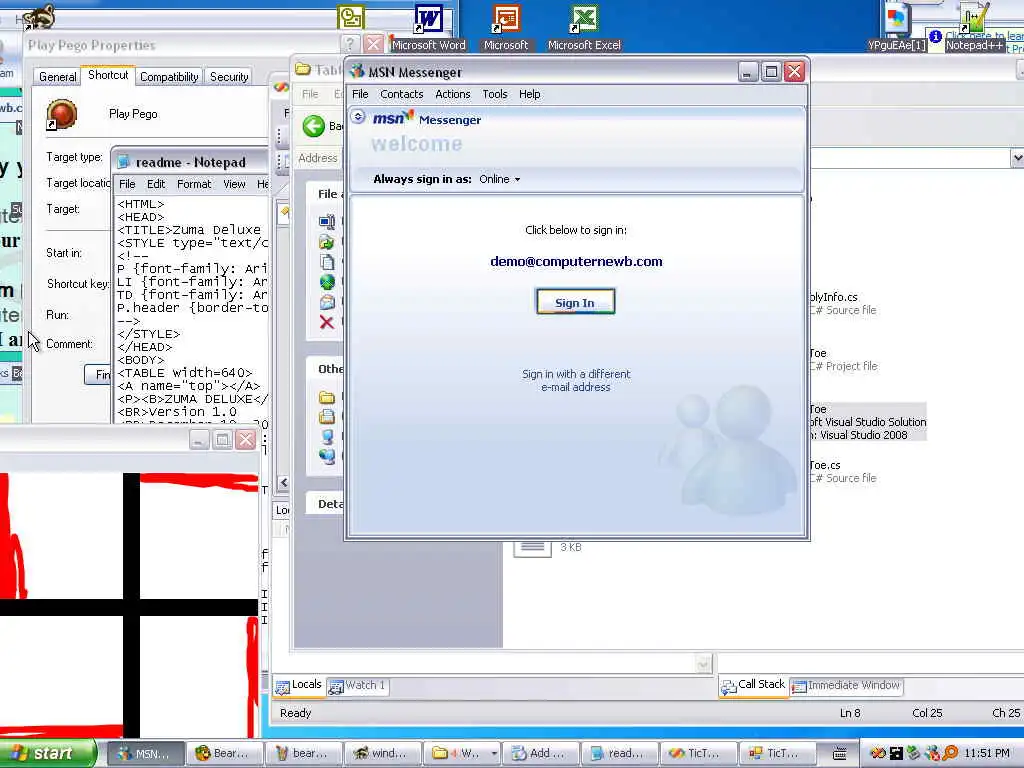1024x768 pixels.
Task: Select the Toe.cs C# Source file
Action: (x=842, y=471)
